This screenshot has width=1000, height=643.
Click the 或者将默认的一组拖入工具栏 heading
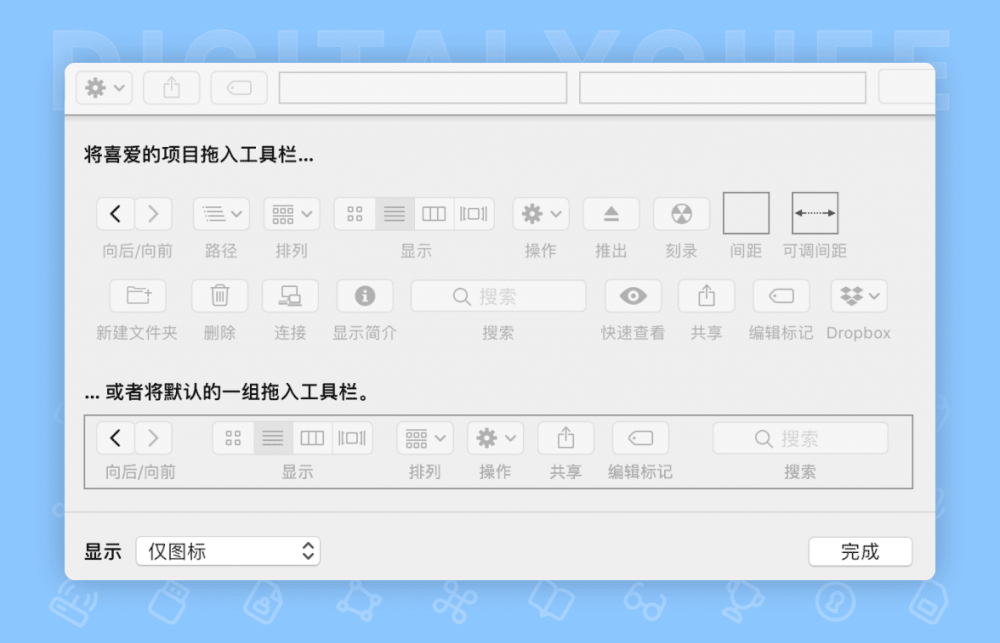(x=227, y=392)
